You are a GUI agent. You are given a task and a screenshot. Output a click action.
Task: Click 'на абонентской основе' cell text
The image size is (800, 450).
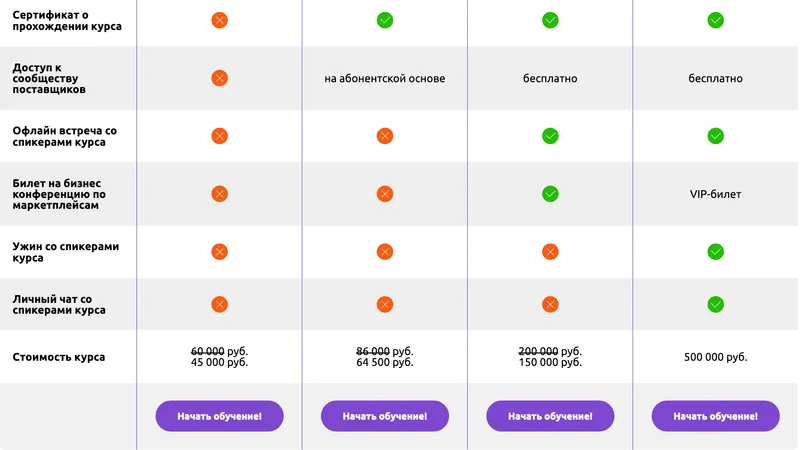pyautogui.click(x=385, y=78)
